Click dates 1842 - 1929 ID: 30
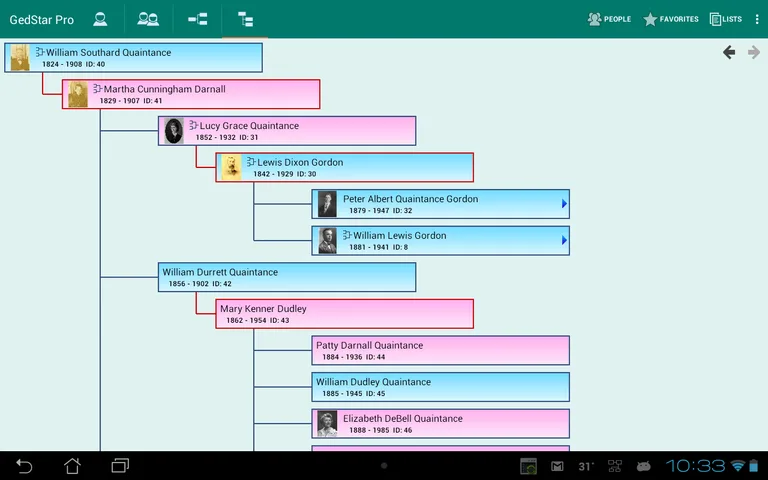 (285, 174)
